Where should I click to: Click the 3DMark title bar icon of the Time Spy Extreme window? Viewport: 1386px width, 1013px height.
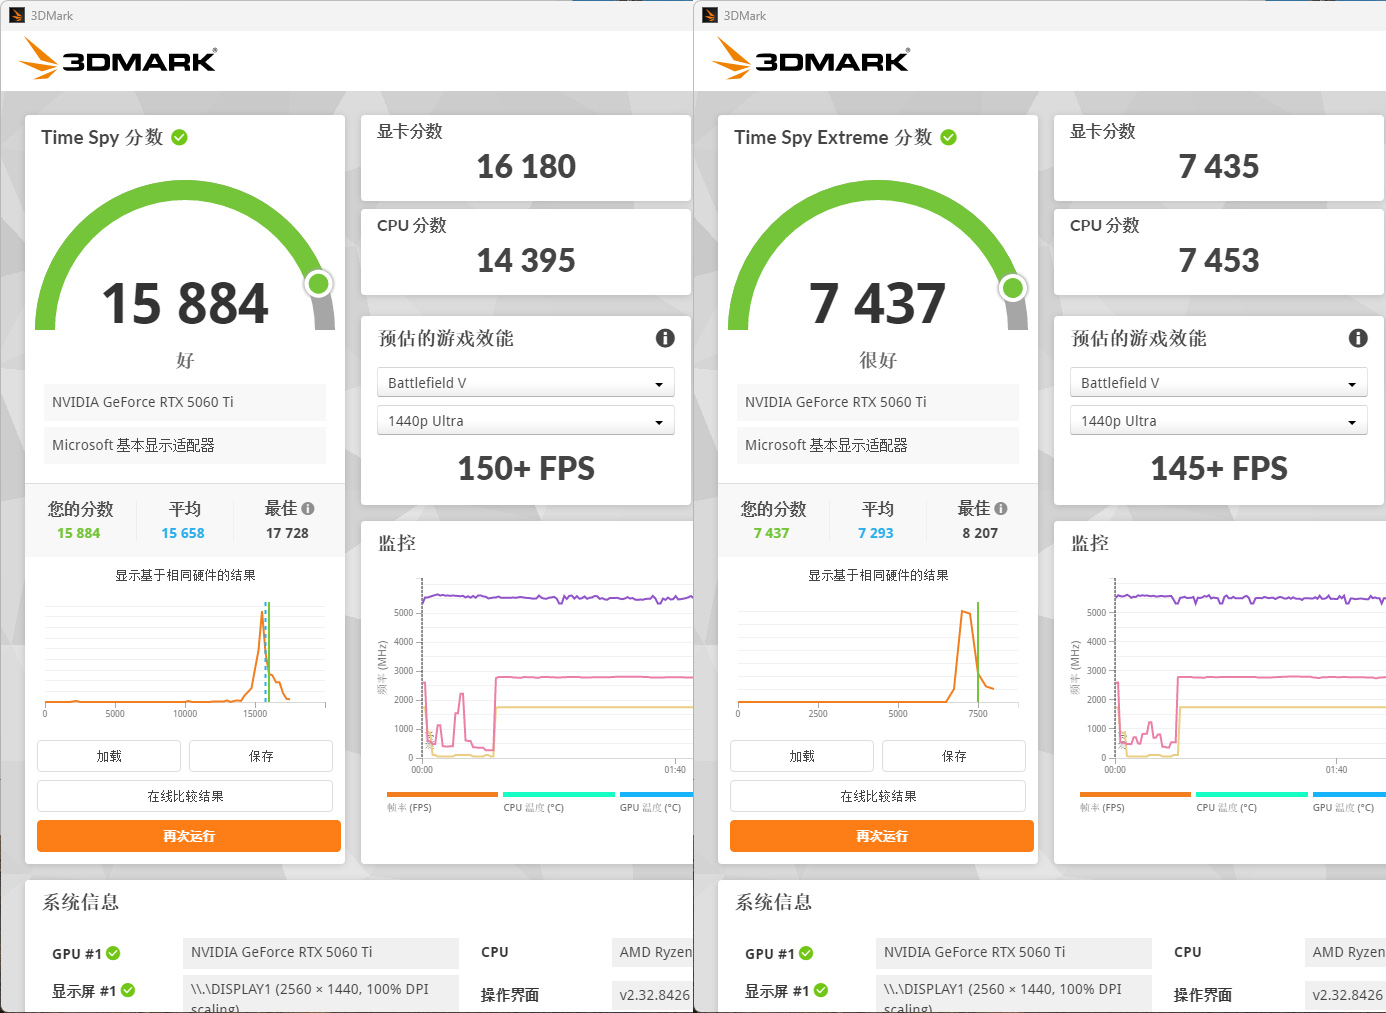click(x=710, y=15)
